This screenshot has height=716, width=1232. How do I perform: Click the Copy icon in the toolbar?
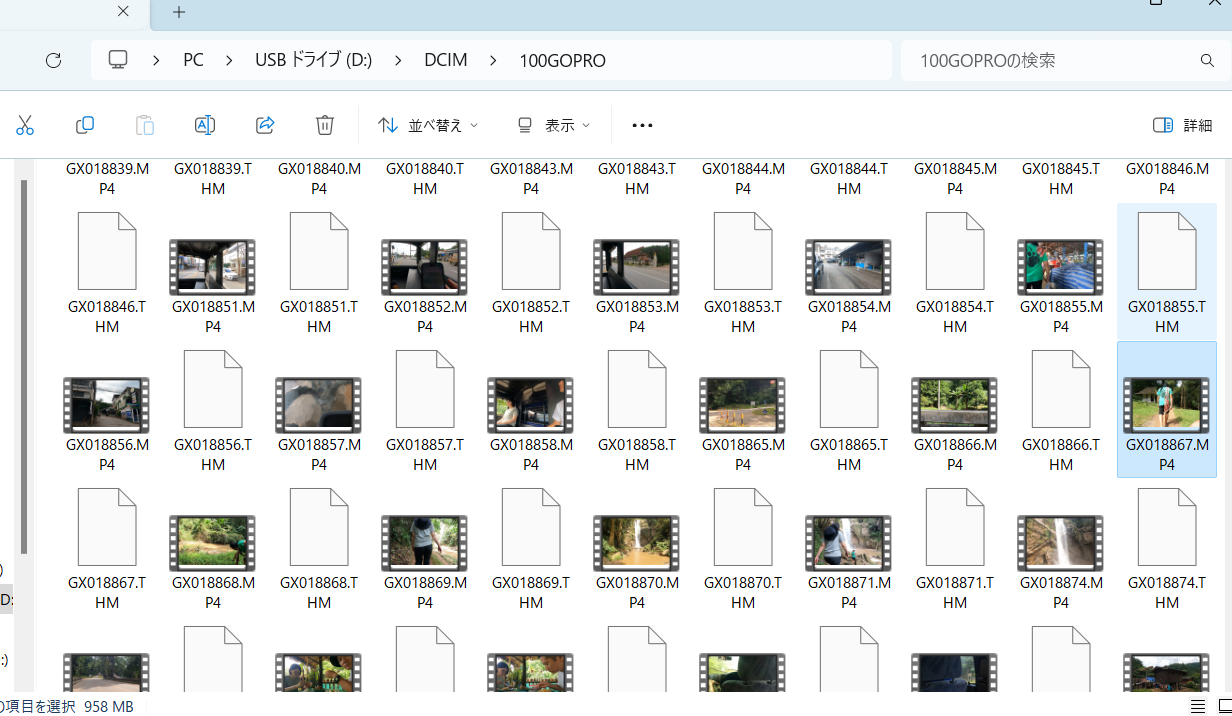point(85,125)
